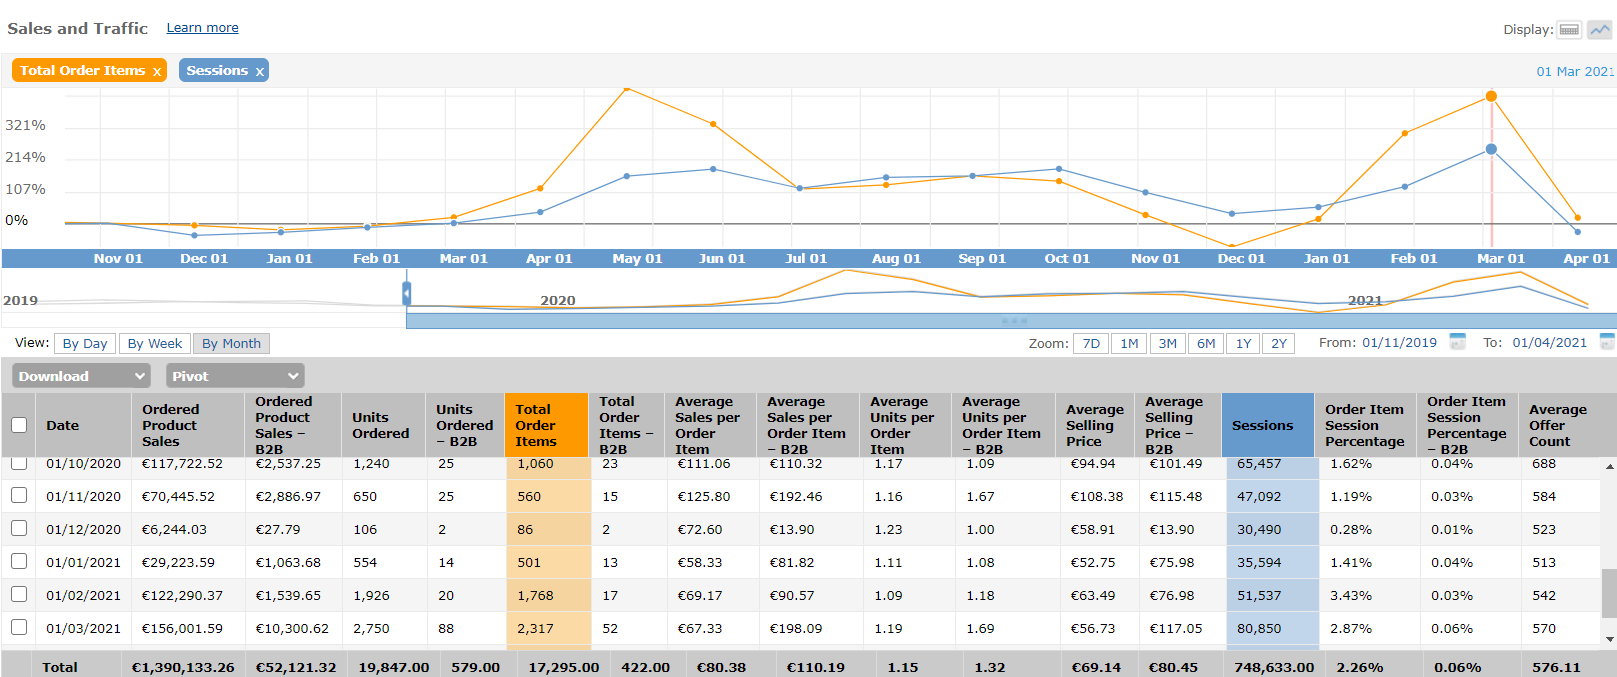Expand the Download dropdown

pos(81,376)
